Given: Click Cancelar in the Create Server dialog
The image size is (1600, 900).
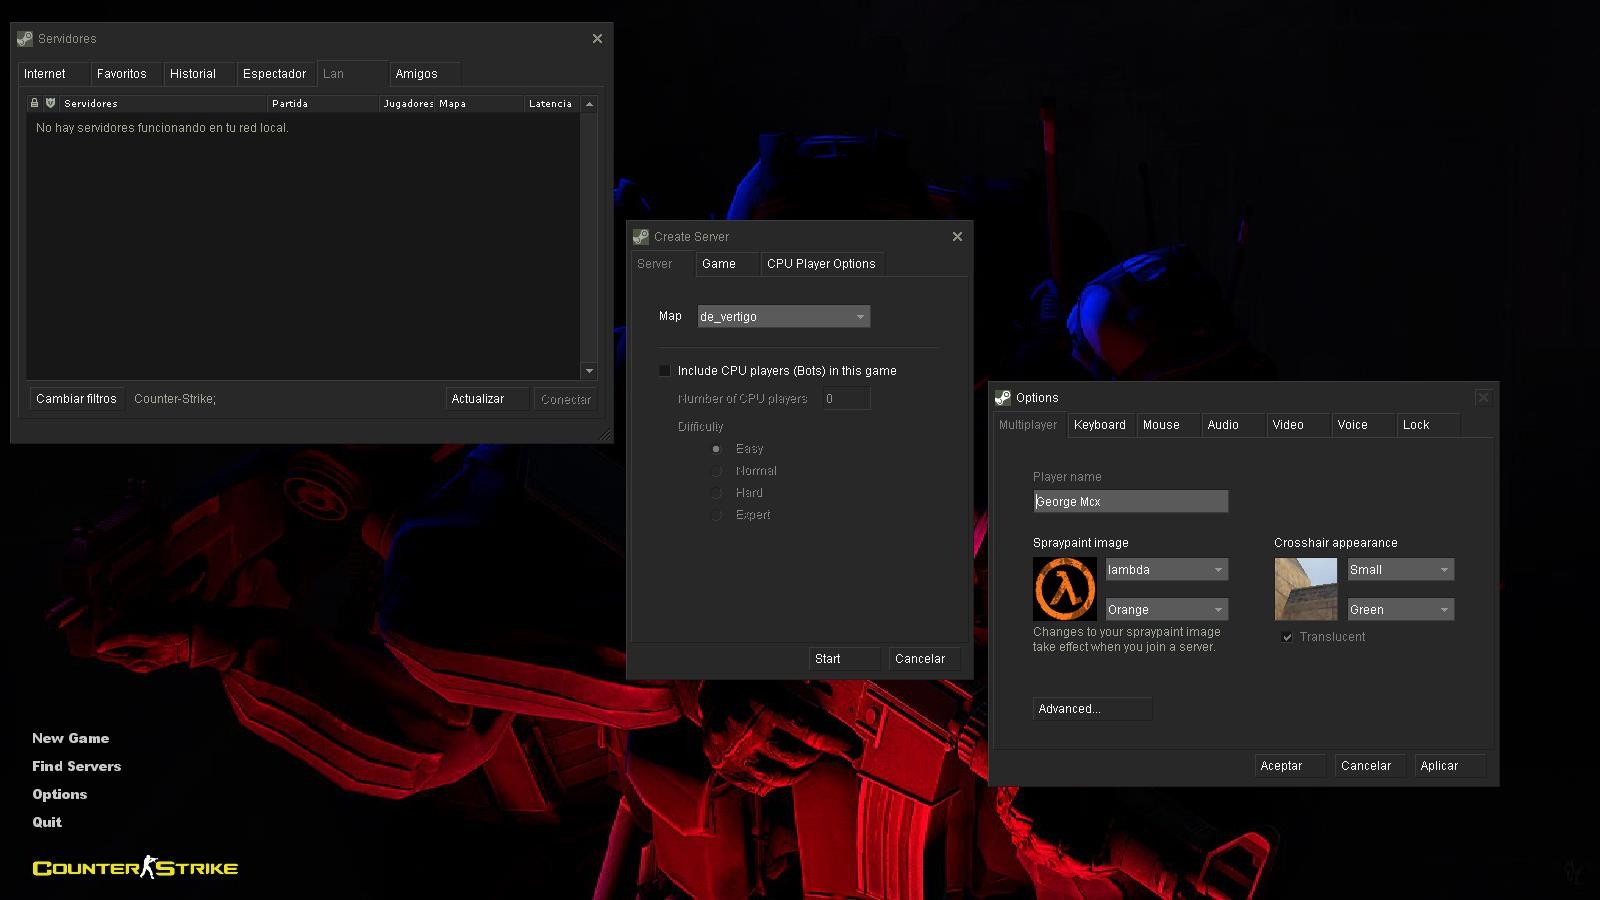Looking at the screenshot, I should point(924,659).
